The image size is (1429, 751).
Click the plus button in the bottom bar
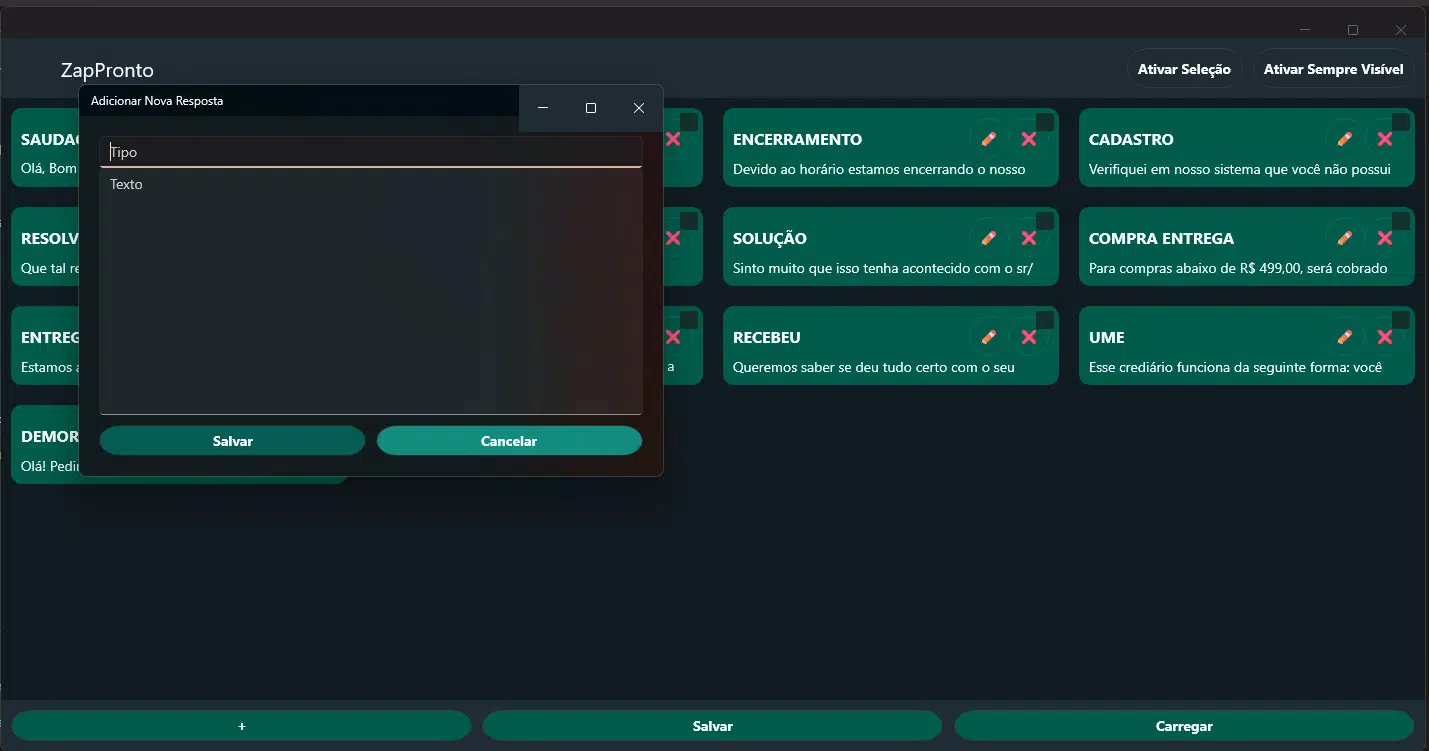(241, 726)
